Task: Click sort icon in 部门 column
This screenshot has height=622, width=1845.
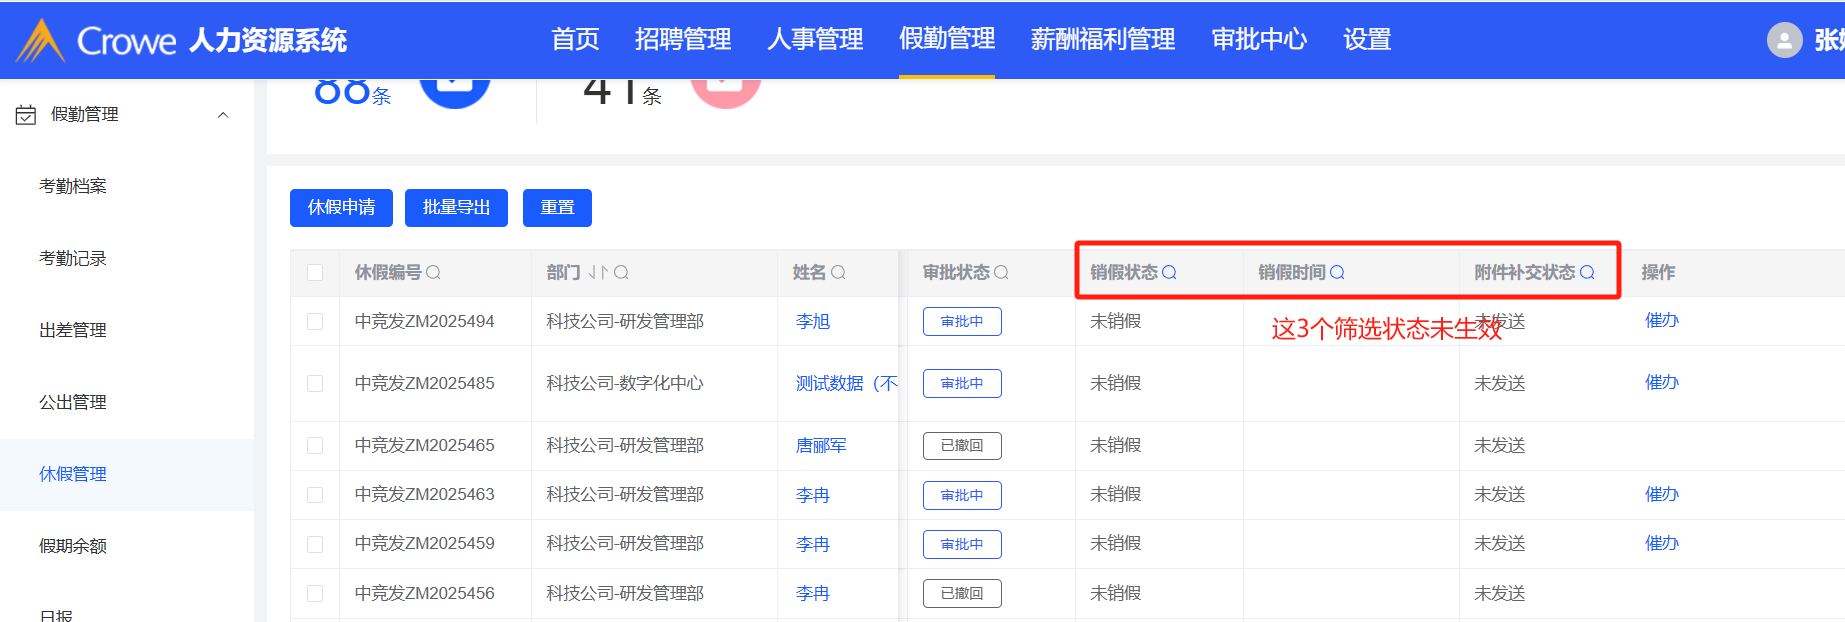Action: [598, 272]
